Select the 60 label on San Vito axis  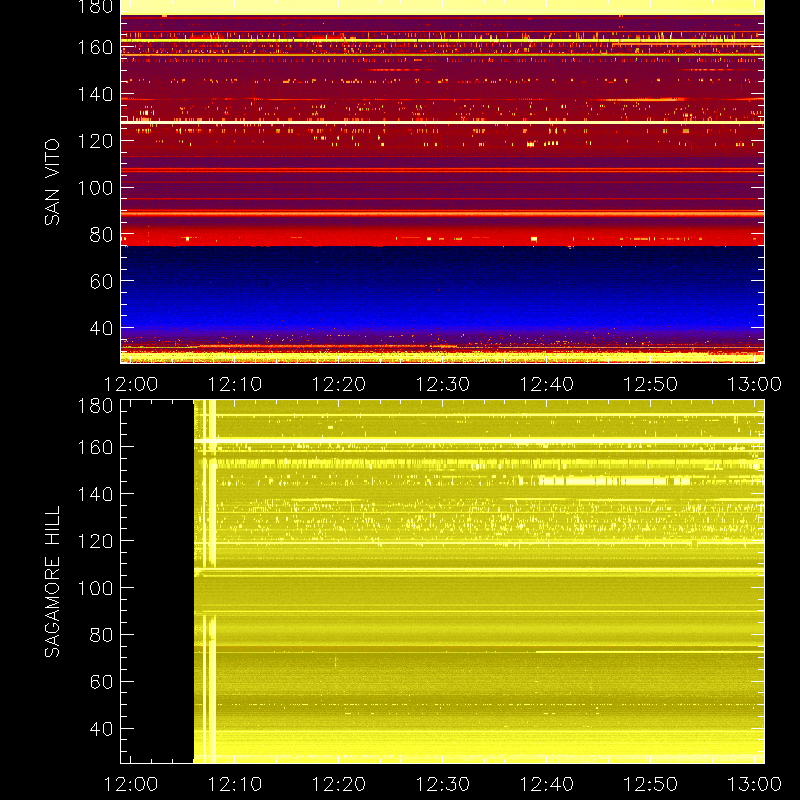[101, 281]
